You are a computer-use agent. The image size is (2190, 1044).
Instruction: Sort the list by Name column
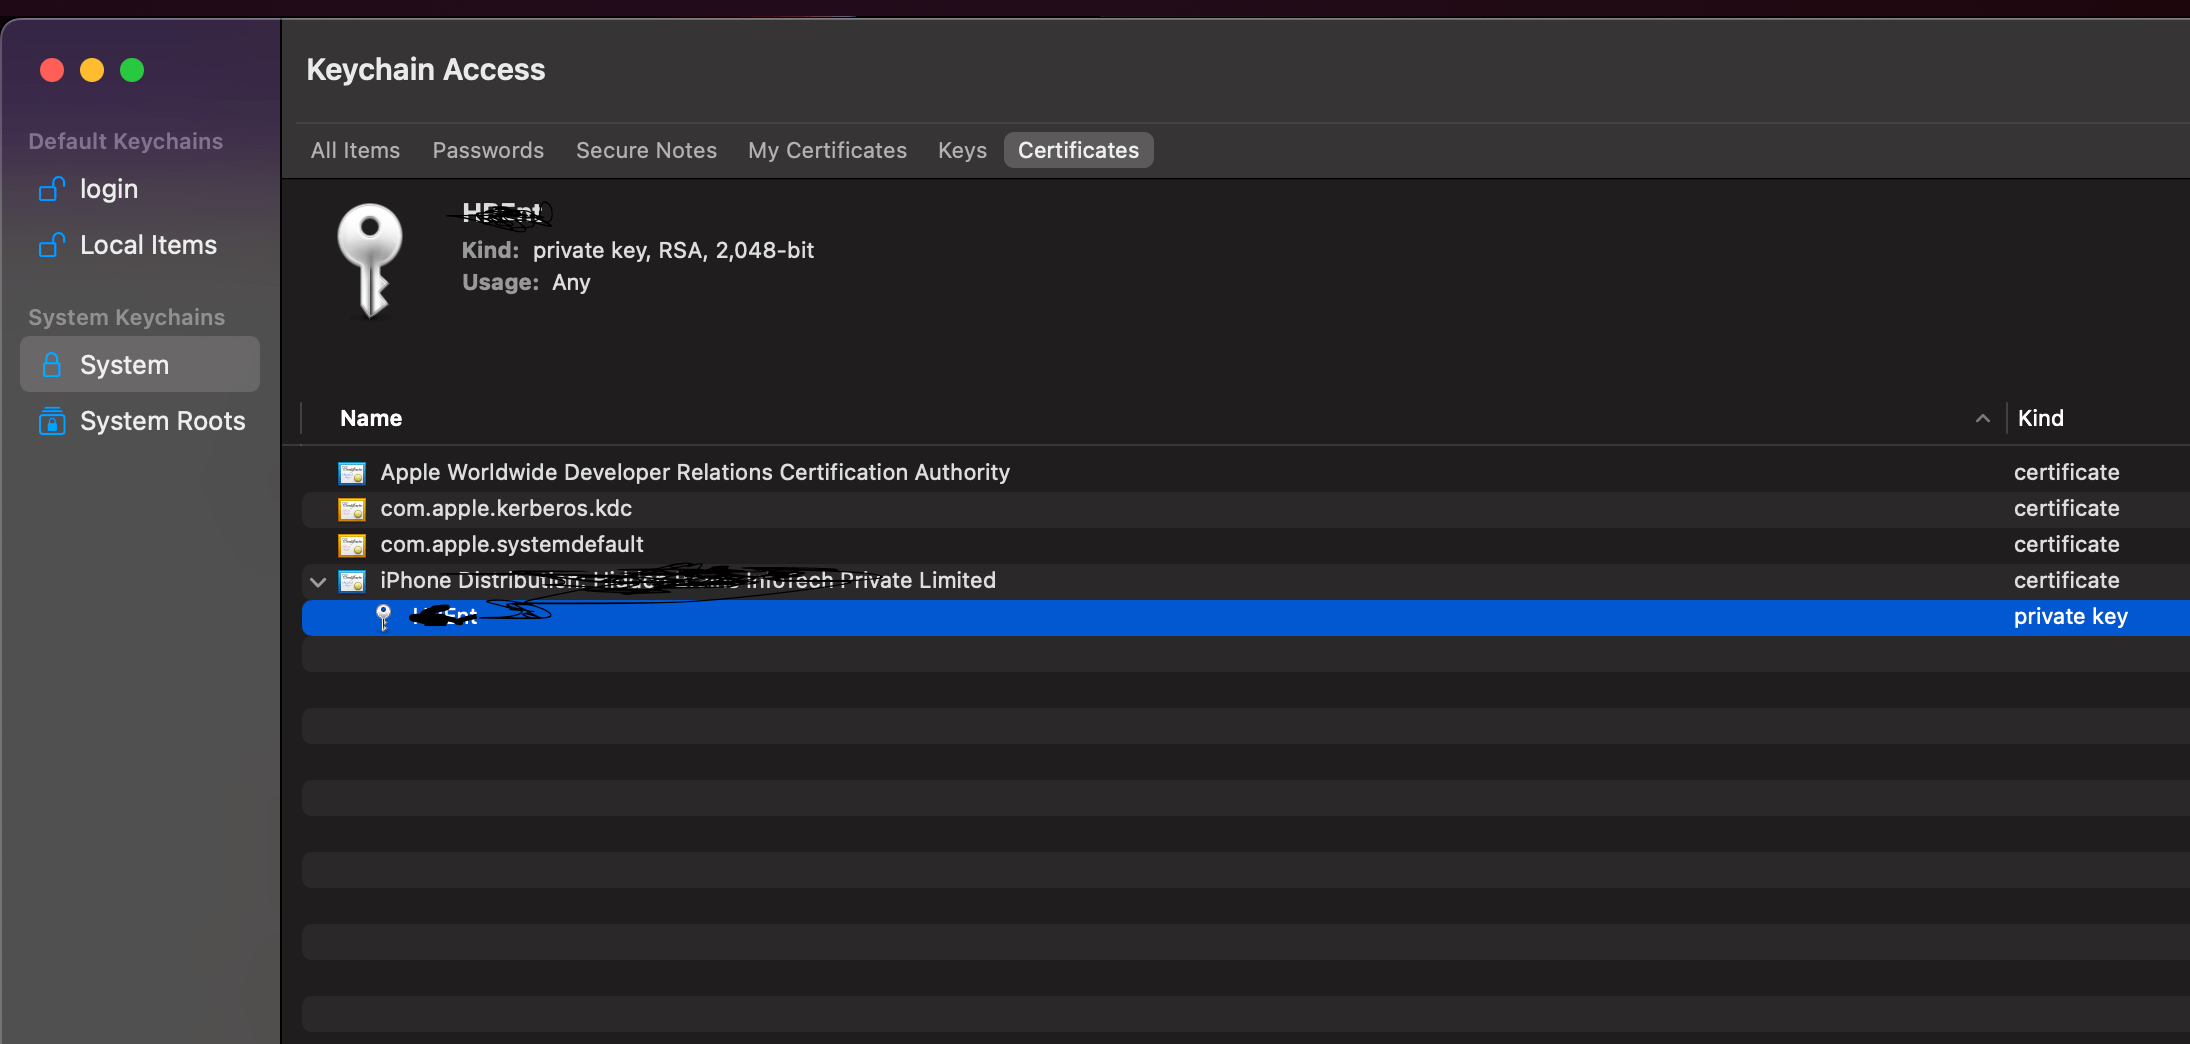click(x=371, y=419)
